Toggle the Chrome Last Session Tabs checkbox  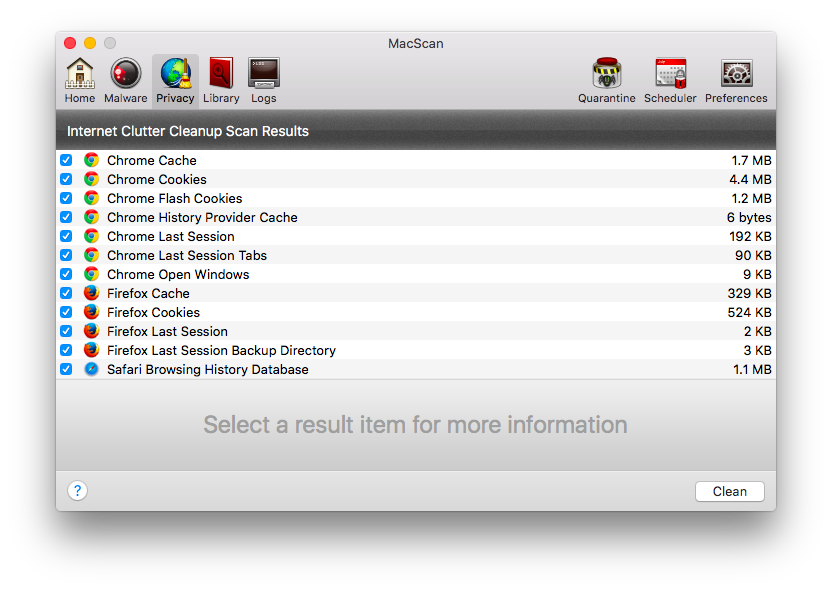66,255
